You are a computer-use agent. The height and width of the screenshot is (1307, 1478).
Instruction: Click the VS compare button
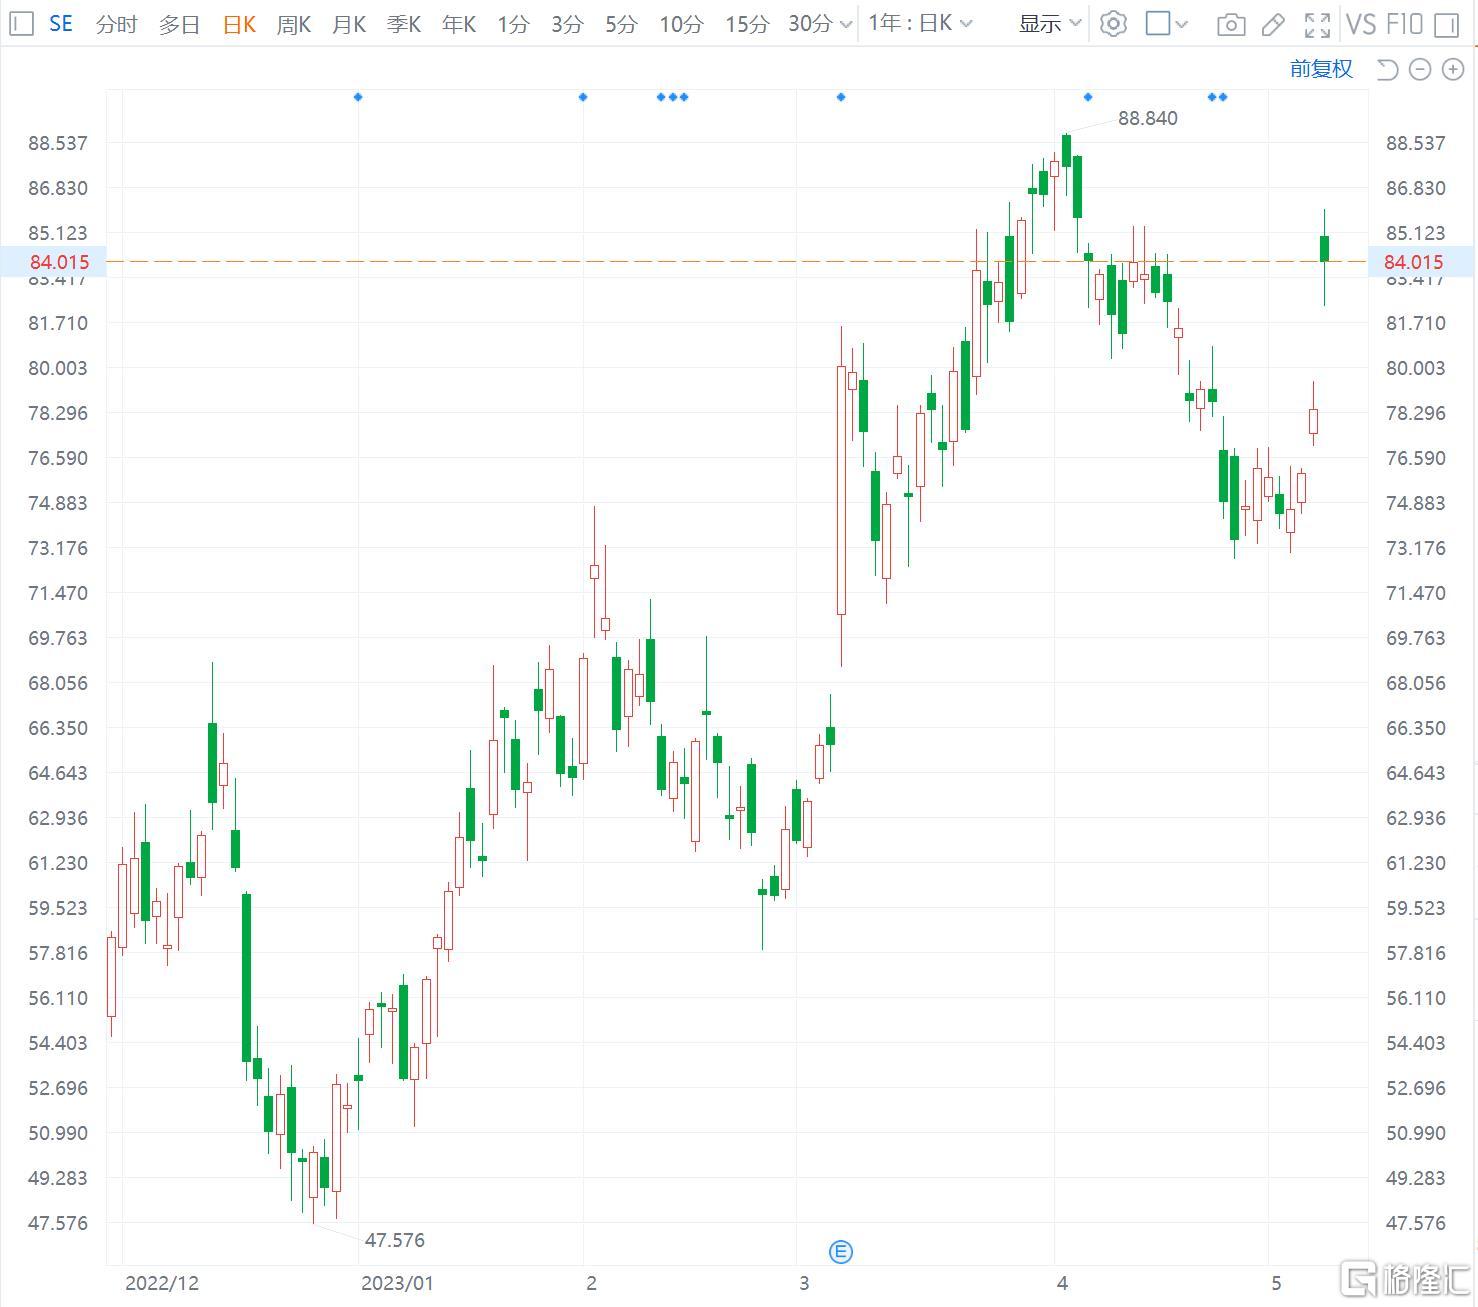(x=1362, y=24)
